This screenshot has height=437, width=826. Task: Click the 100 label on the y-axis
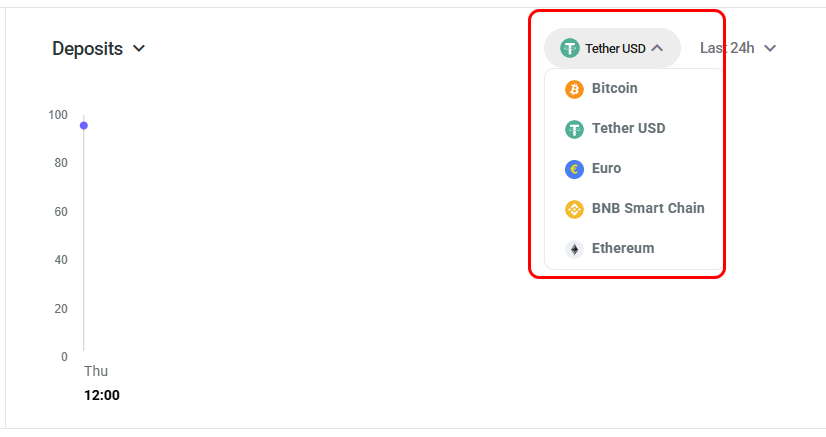(58, 115)
